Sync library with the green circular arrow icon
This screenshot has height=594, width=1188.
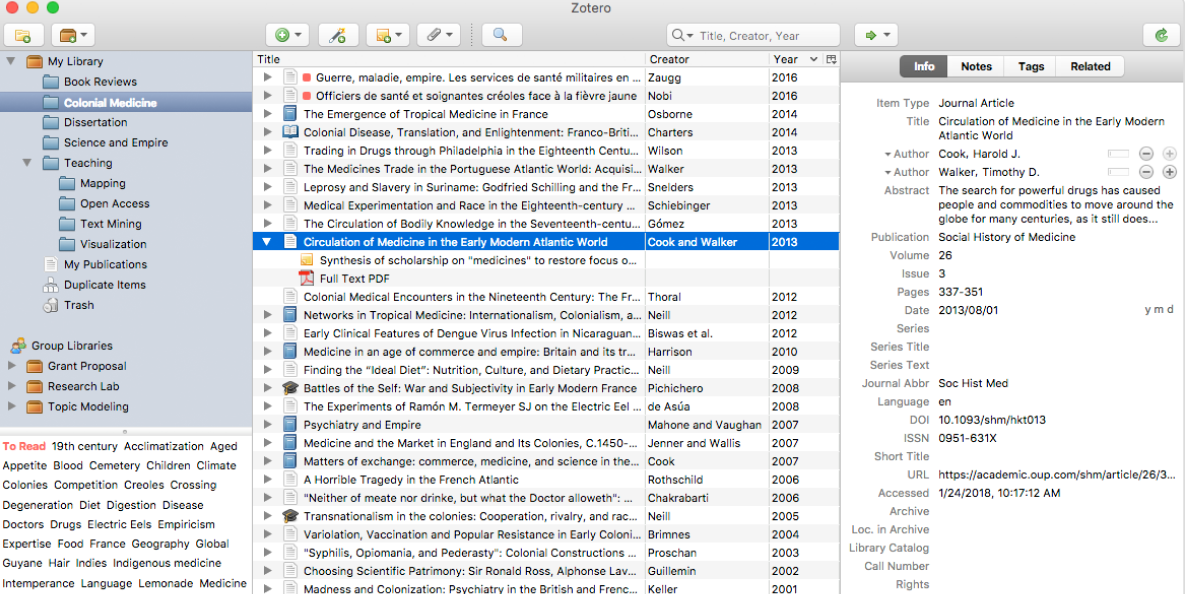click(x=1160, y=33)
